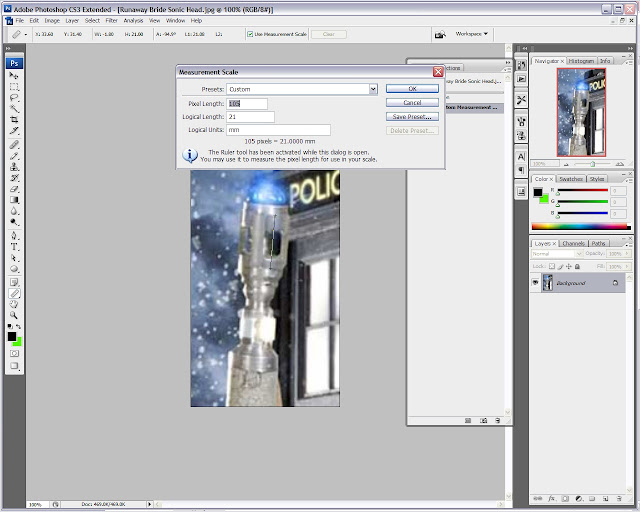The height and width of the screenshot is (512, 640).
Task: Switch to the Channels tab
Action: pyautogui.click(x=573, y=243)
